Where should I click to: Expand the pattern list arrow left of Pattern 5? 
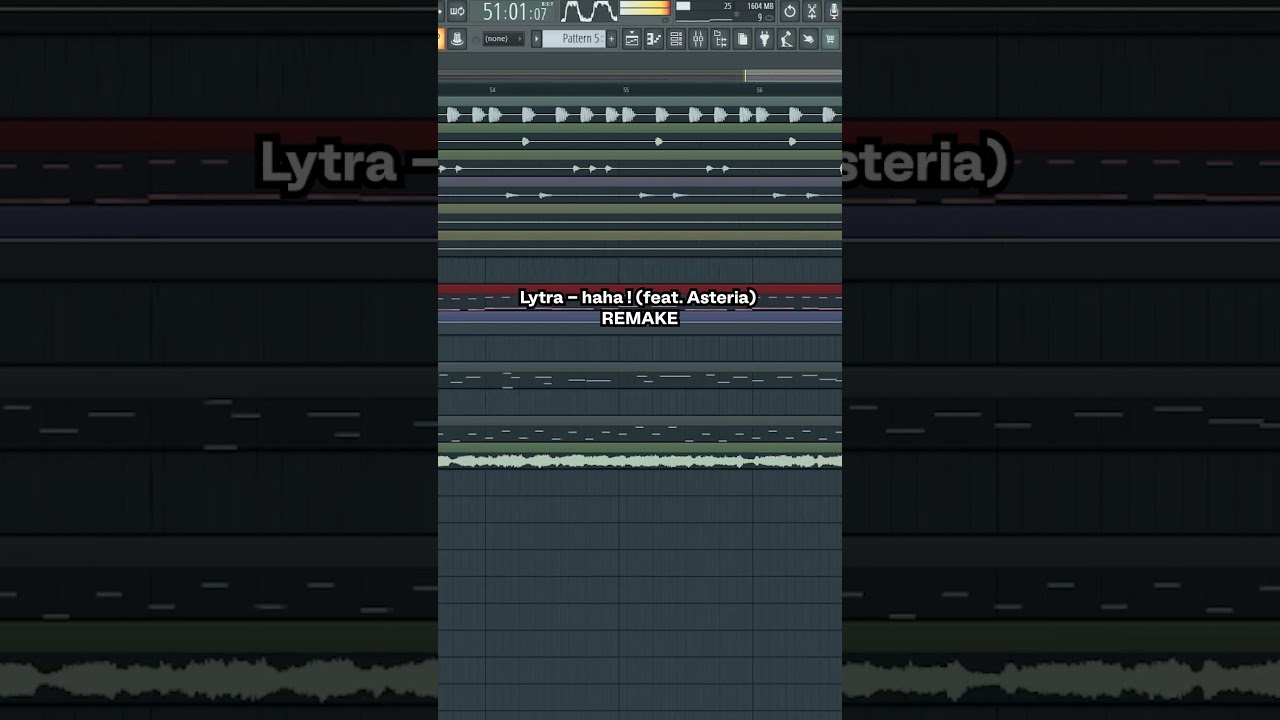536,38
